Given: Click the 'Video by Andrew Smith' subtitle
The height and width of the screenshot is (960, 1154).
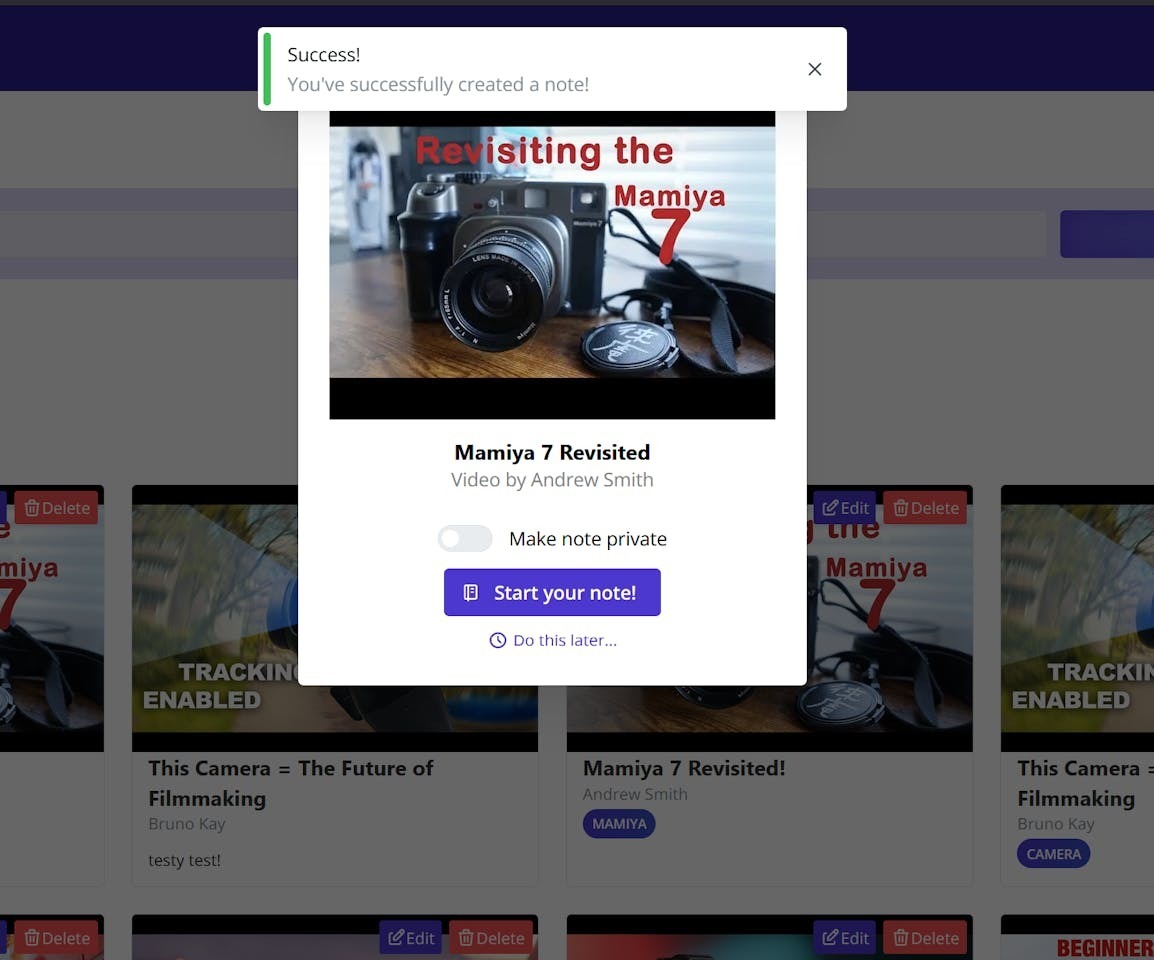Looking at the screenshot, I should coord(552,480).
